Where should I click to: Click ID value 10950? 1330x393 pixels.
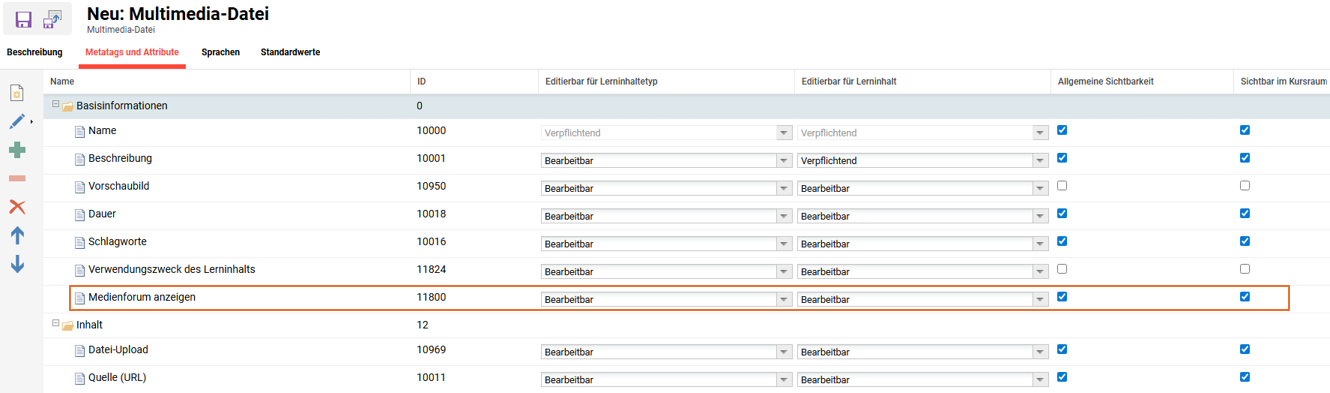pos(431,186)
